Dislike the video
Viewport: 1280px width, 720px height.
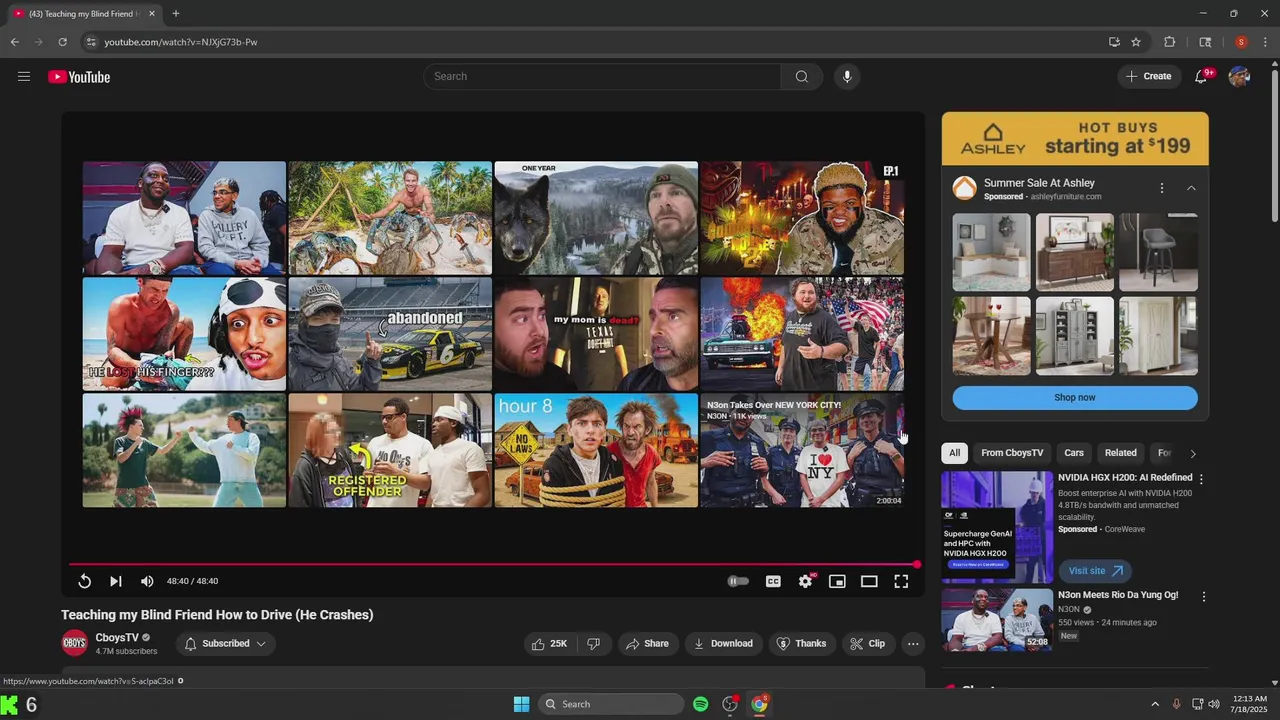(x=593, y=644)
